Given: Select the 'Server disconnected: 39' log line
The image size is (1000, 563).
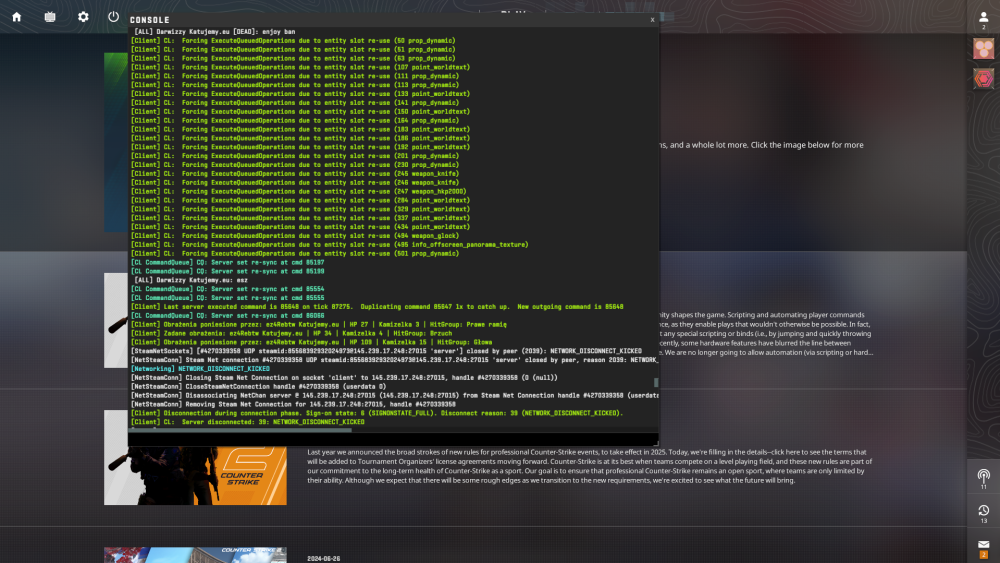Looking at the screenshot, I should click(x=247, y=422).
